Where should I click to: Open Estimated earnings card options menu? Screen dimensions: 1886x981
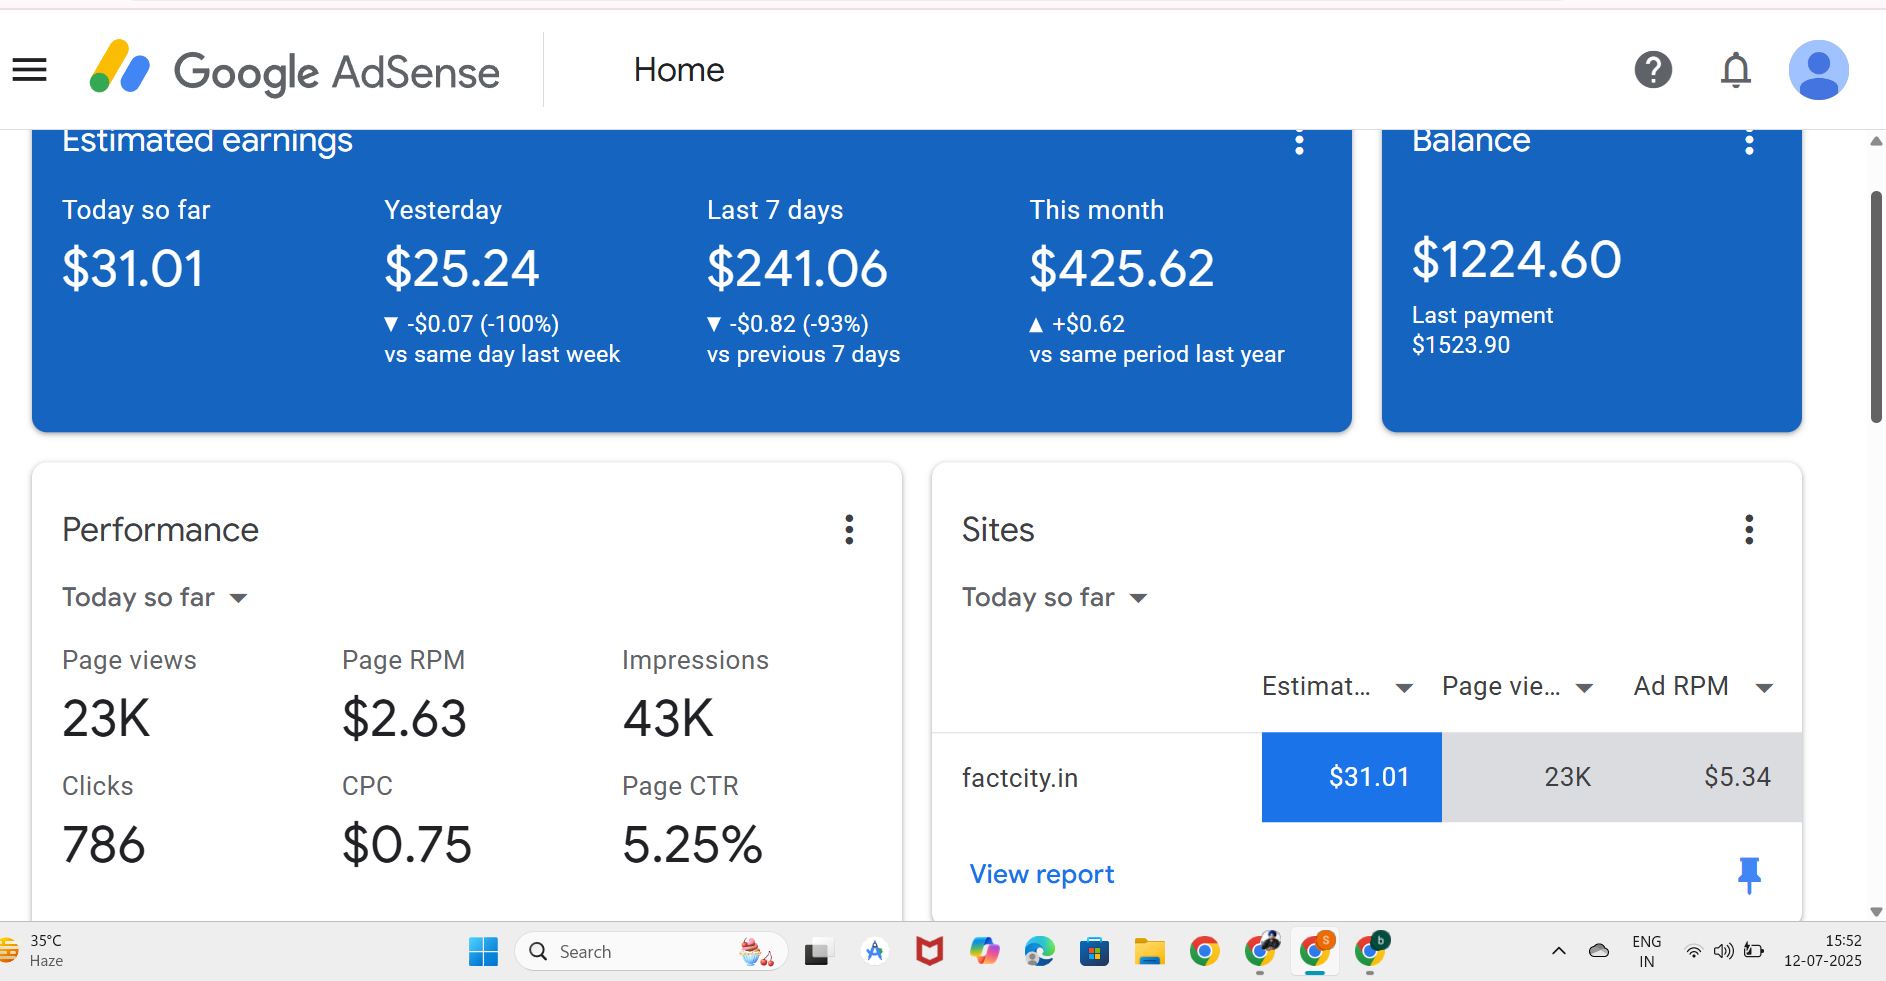coord(1299,143)
